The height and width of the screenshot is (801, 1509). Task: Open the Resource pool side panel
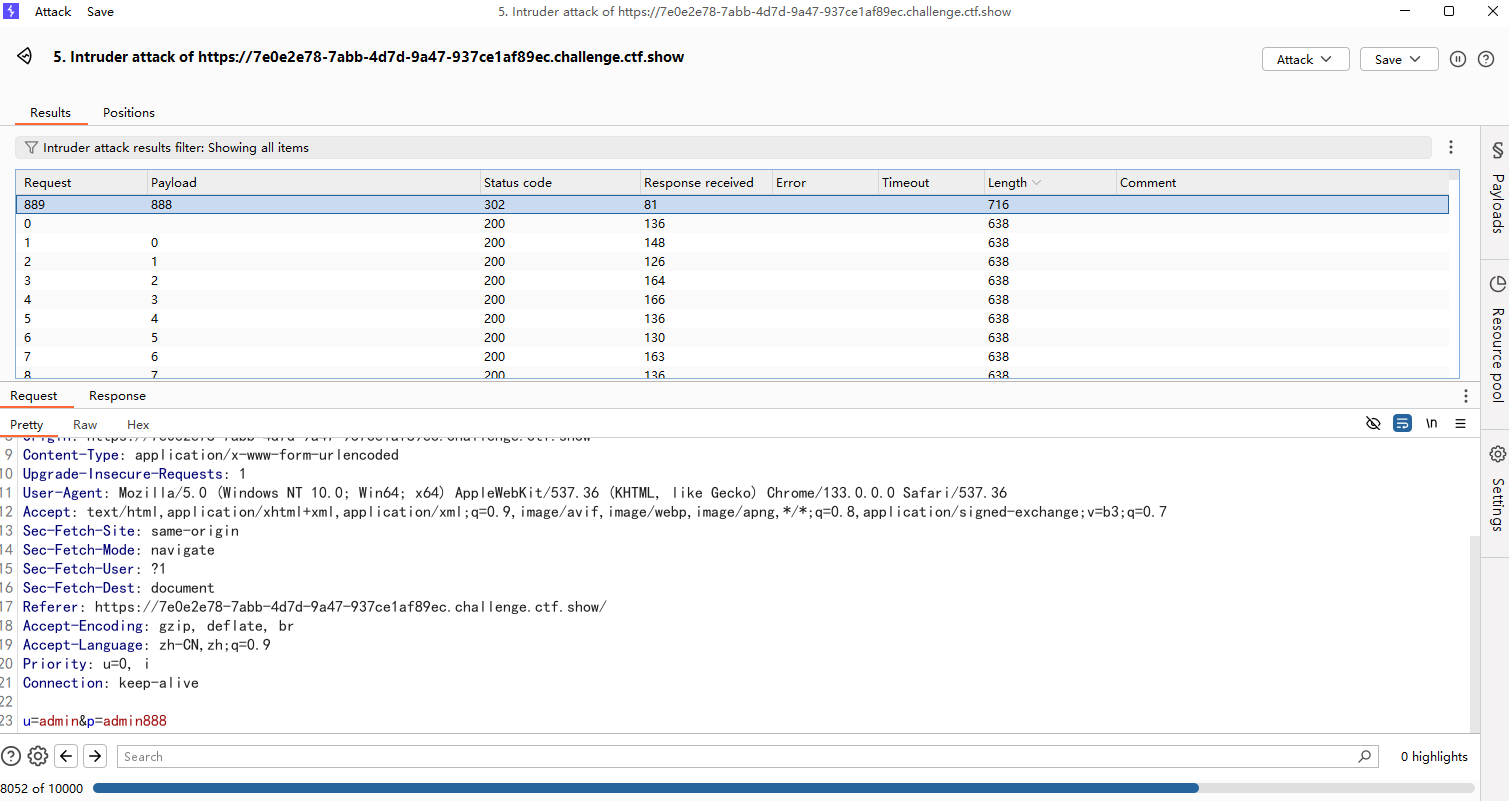pos(1497,339)
